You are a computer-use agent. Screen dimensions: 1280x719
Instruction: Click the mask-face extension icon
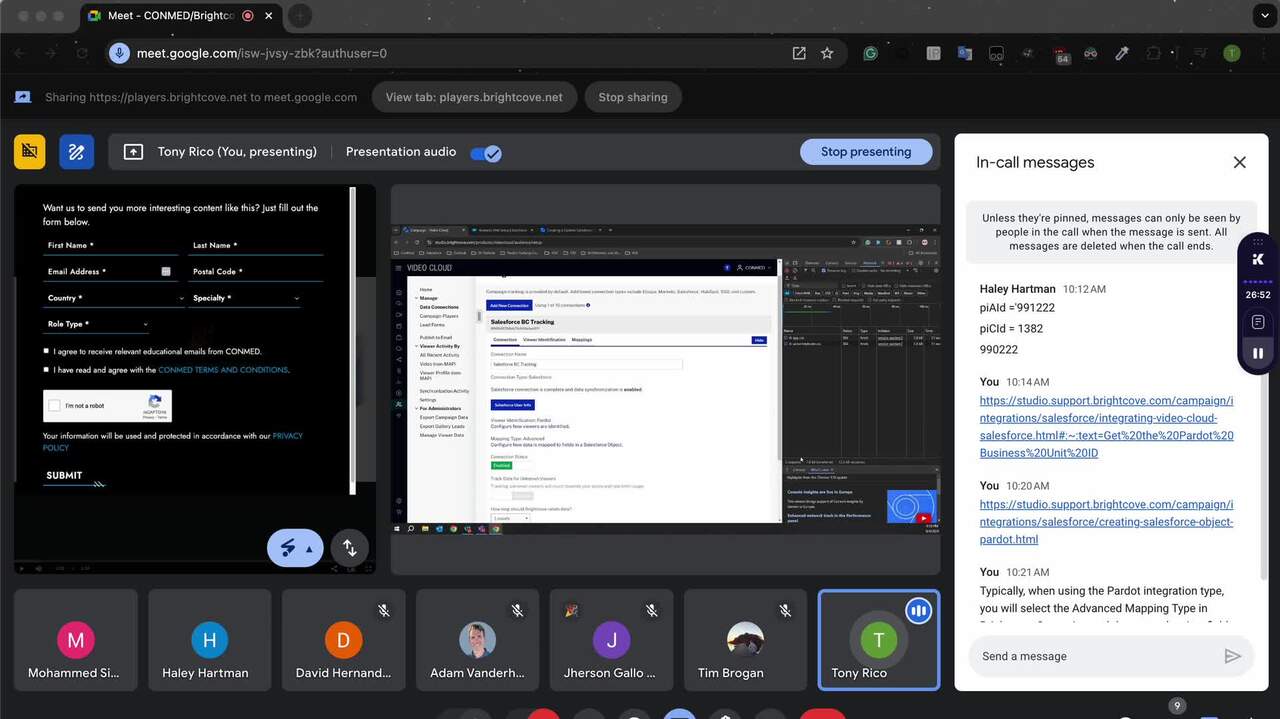[x=1091, y=54]
